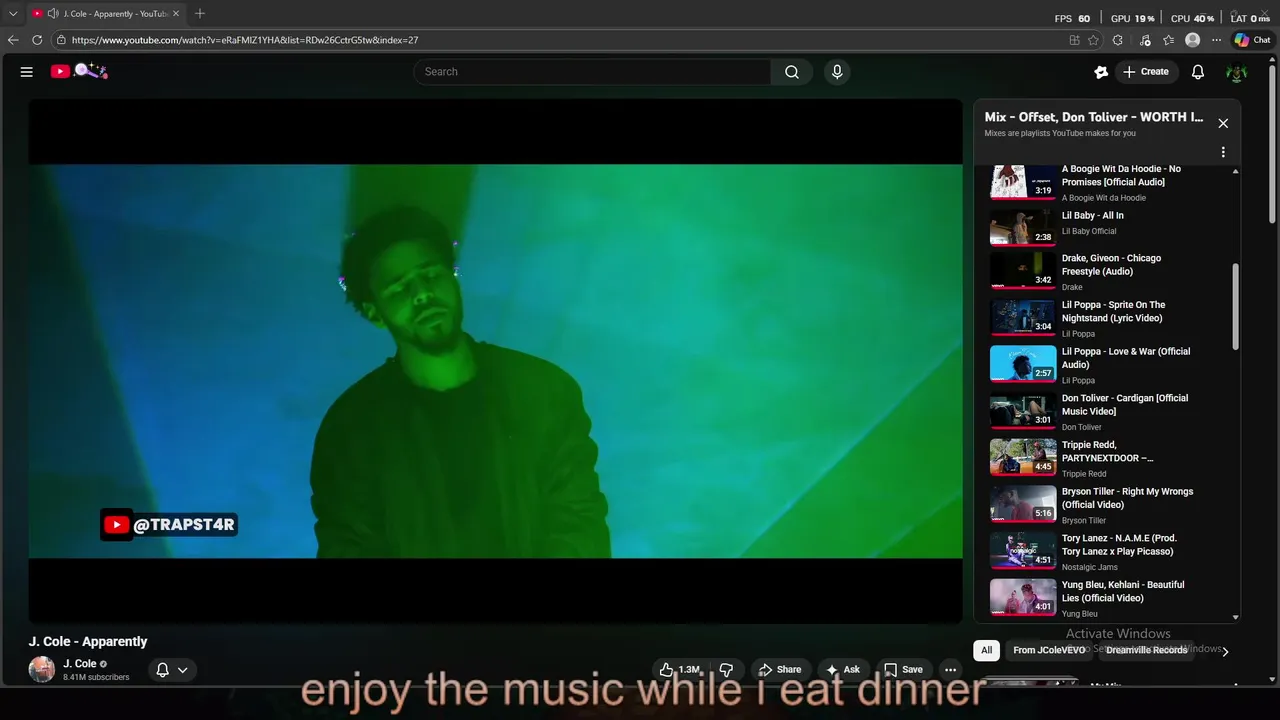Viewport: 1280px width, 720px height.
Task: Open more actions three dots under video
Action: pos(951,670)
